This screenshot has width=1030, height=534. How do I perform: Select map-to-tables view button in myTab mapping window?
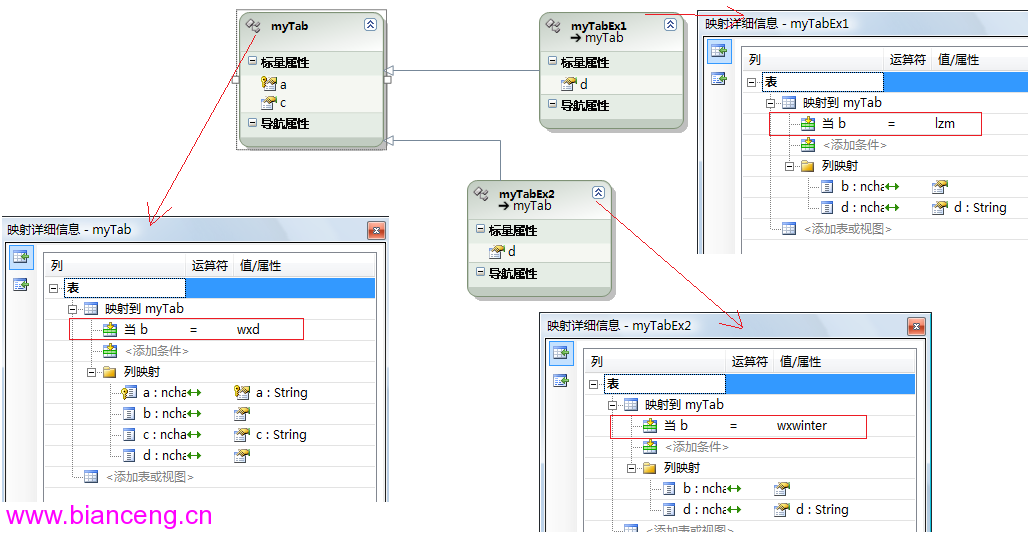[21, 257]
